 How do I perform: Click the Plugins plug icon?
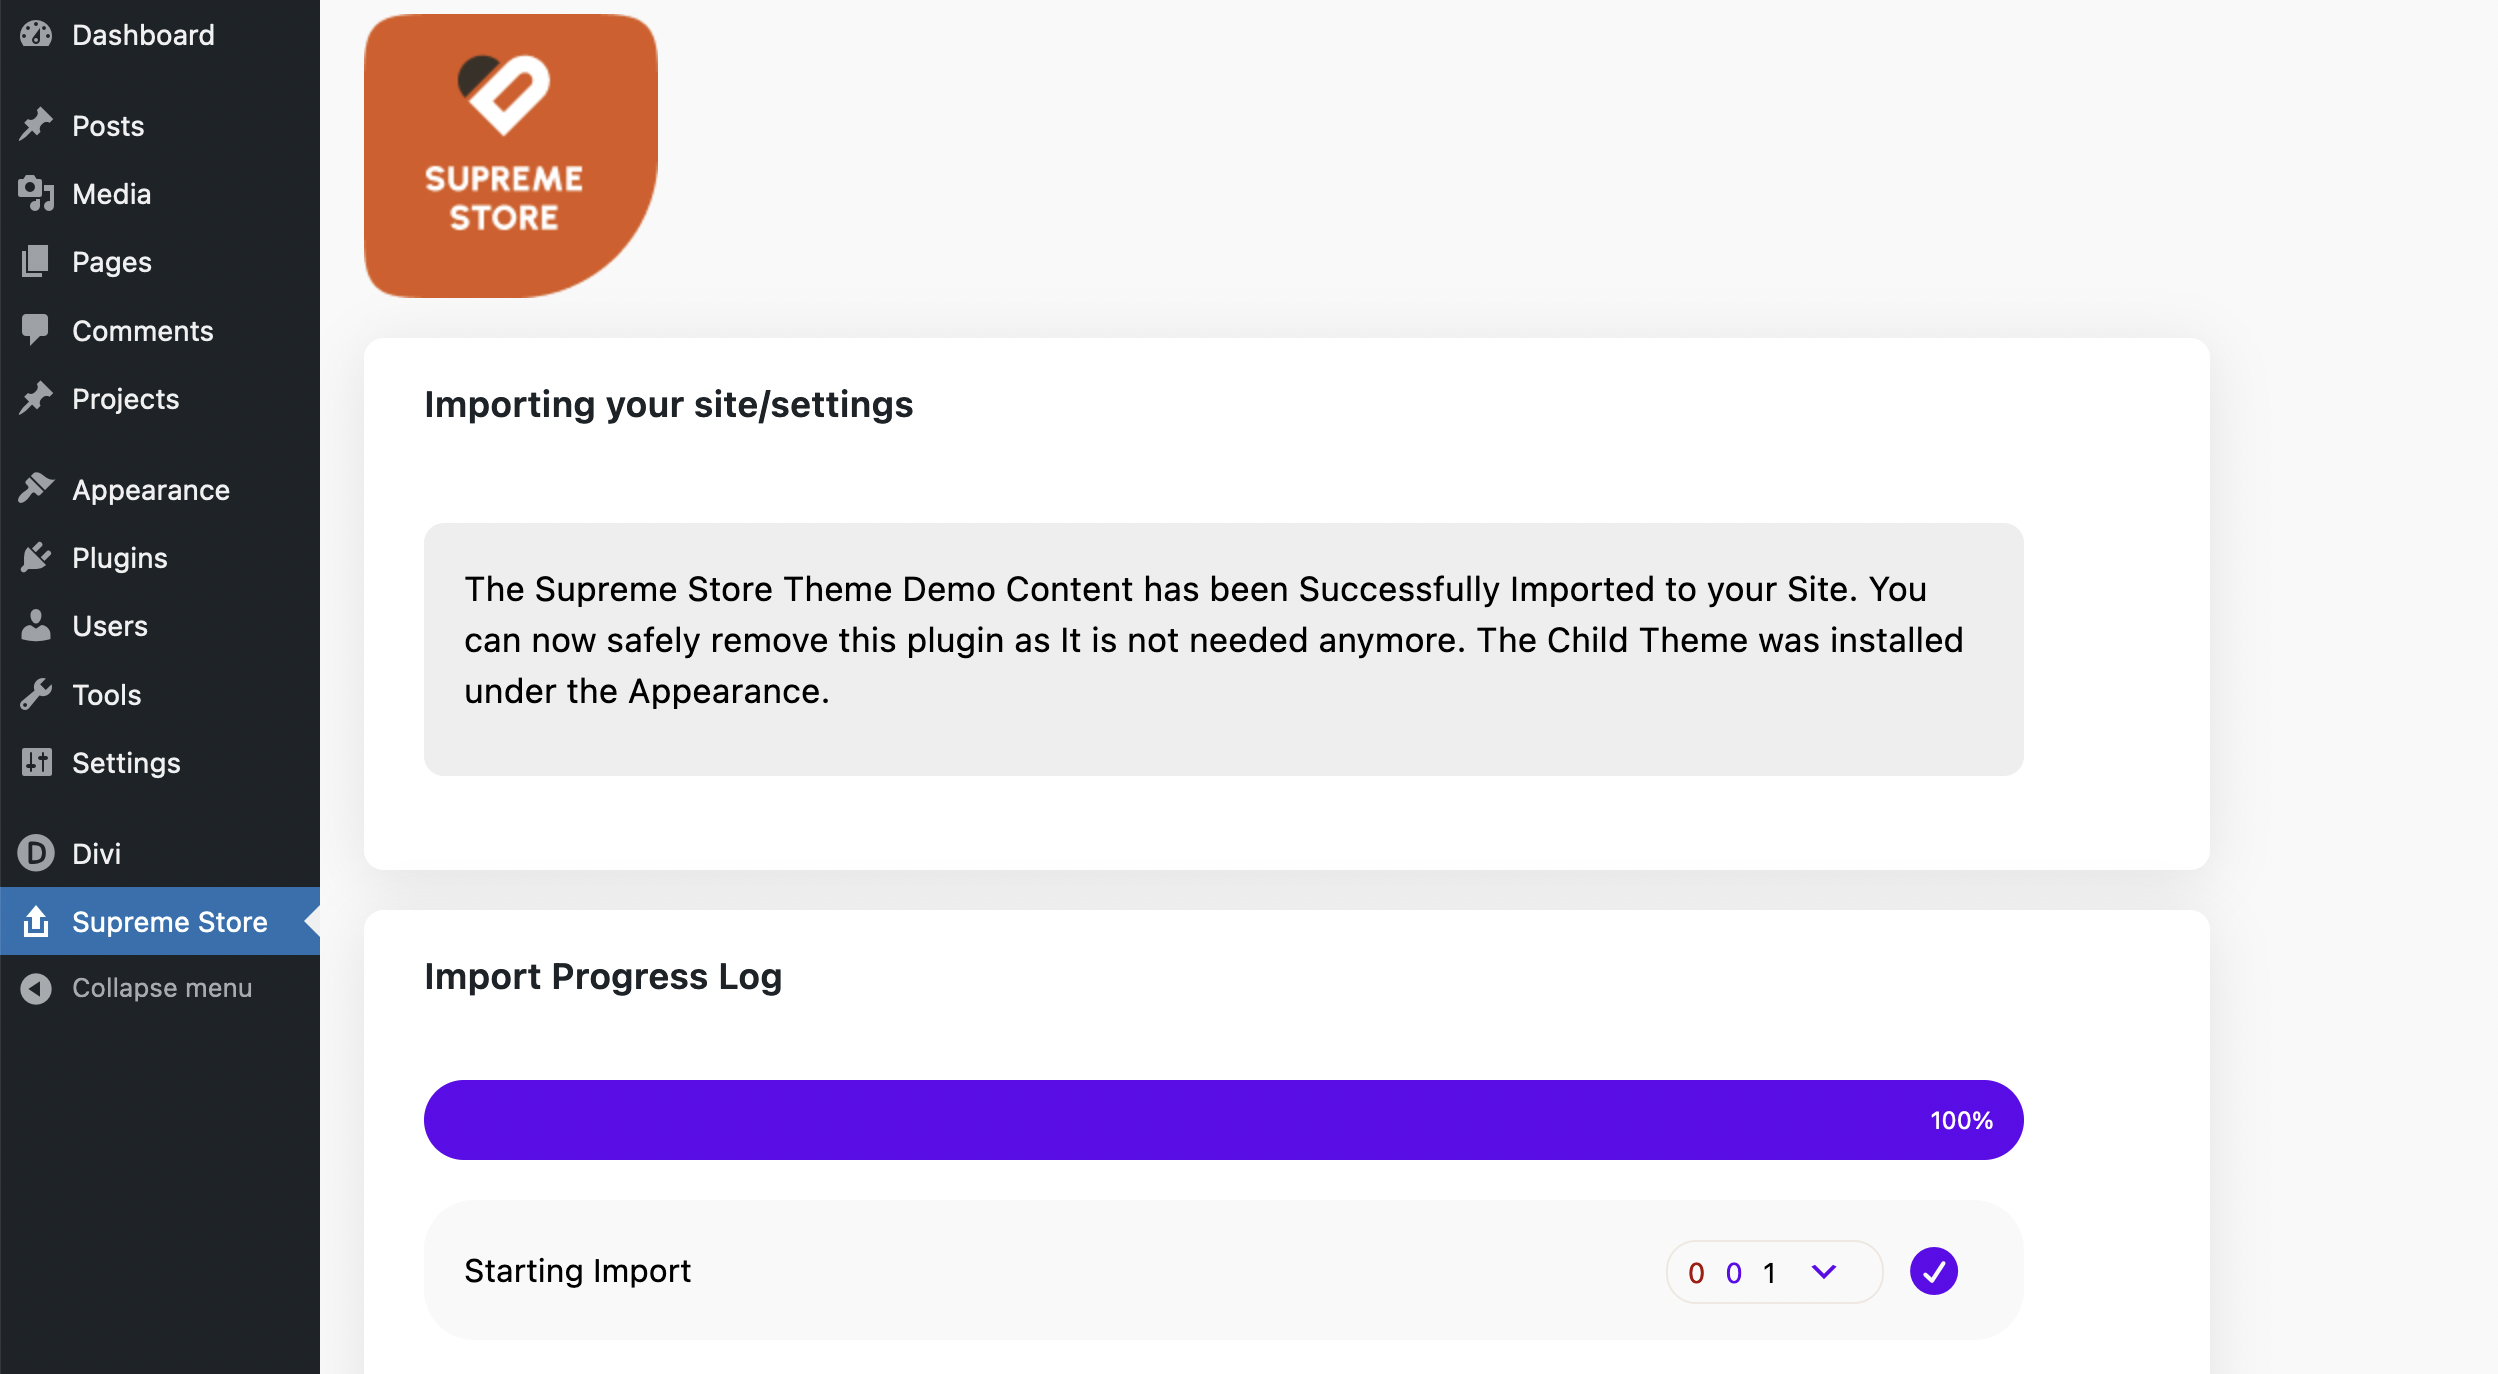coord(36,557)
